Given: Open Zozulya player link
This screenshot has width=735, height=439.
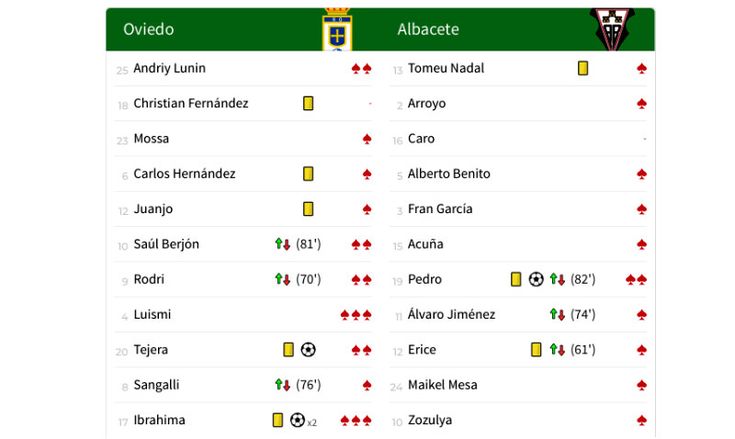Looking at the screenshot, I should 429,420.
